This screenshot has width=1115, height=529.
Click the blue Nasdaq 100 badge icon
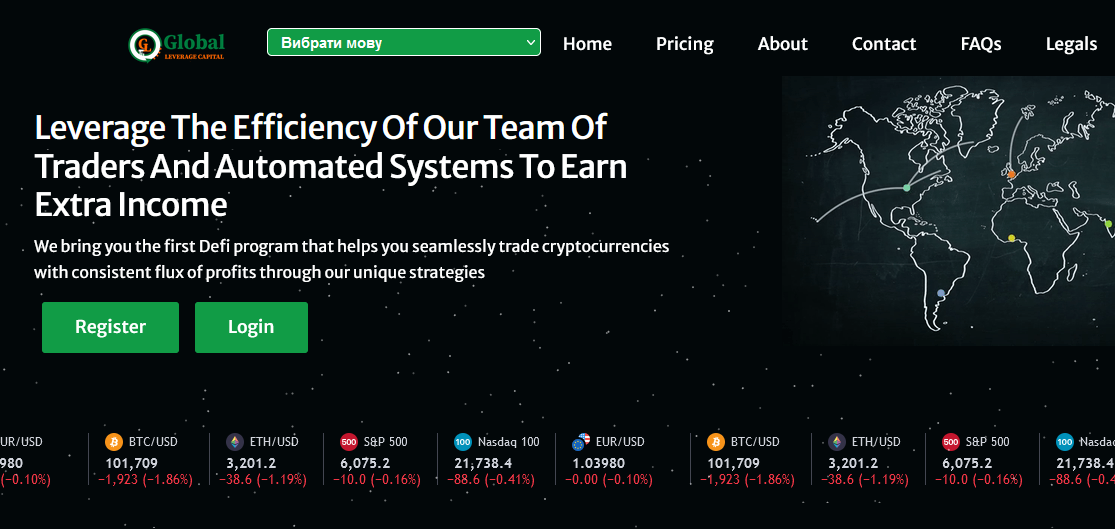point(463,442)
